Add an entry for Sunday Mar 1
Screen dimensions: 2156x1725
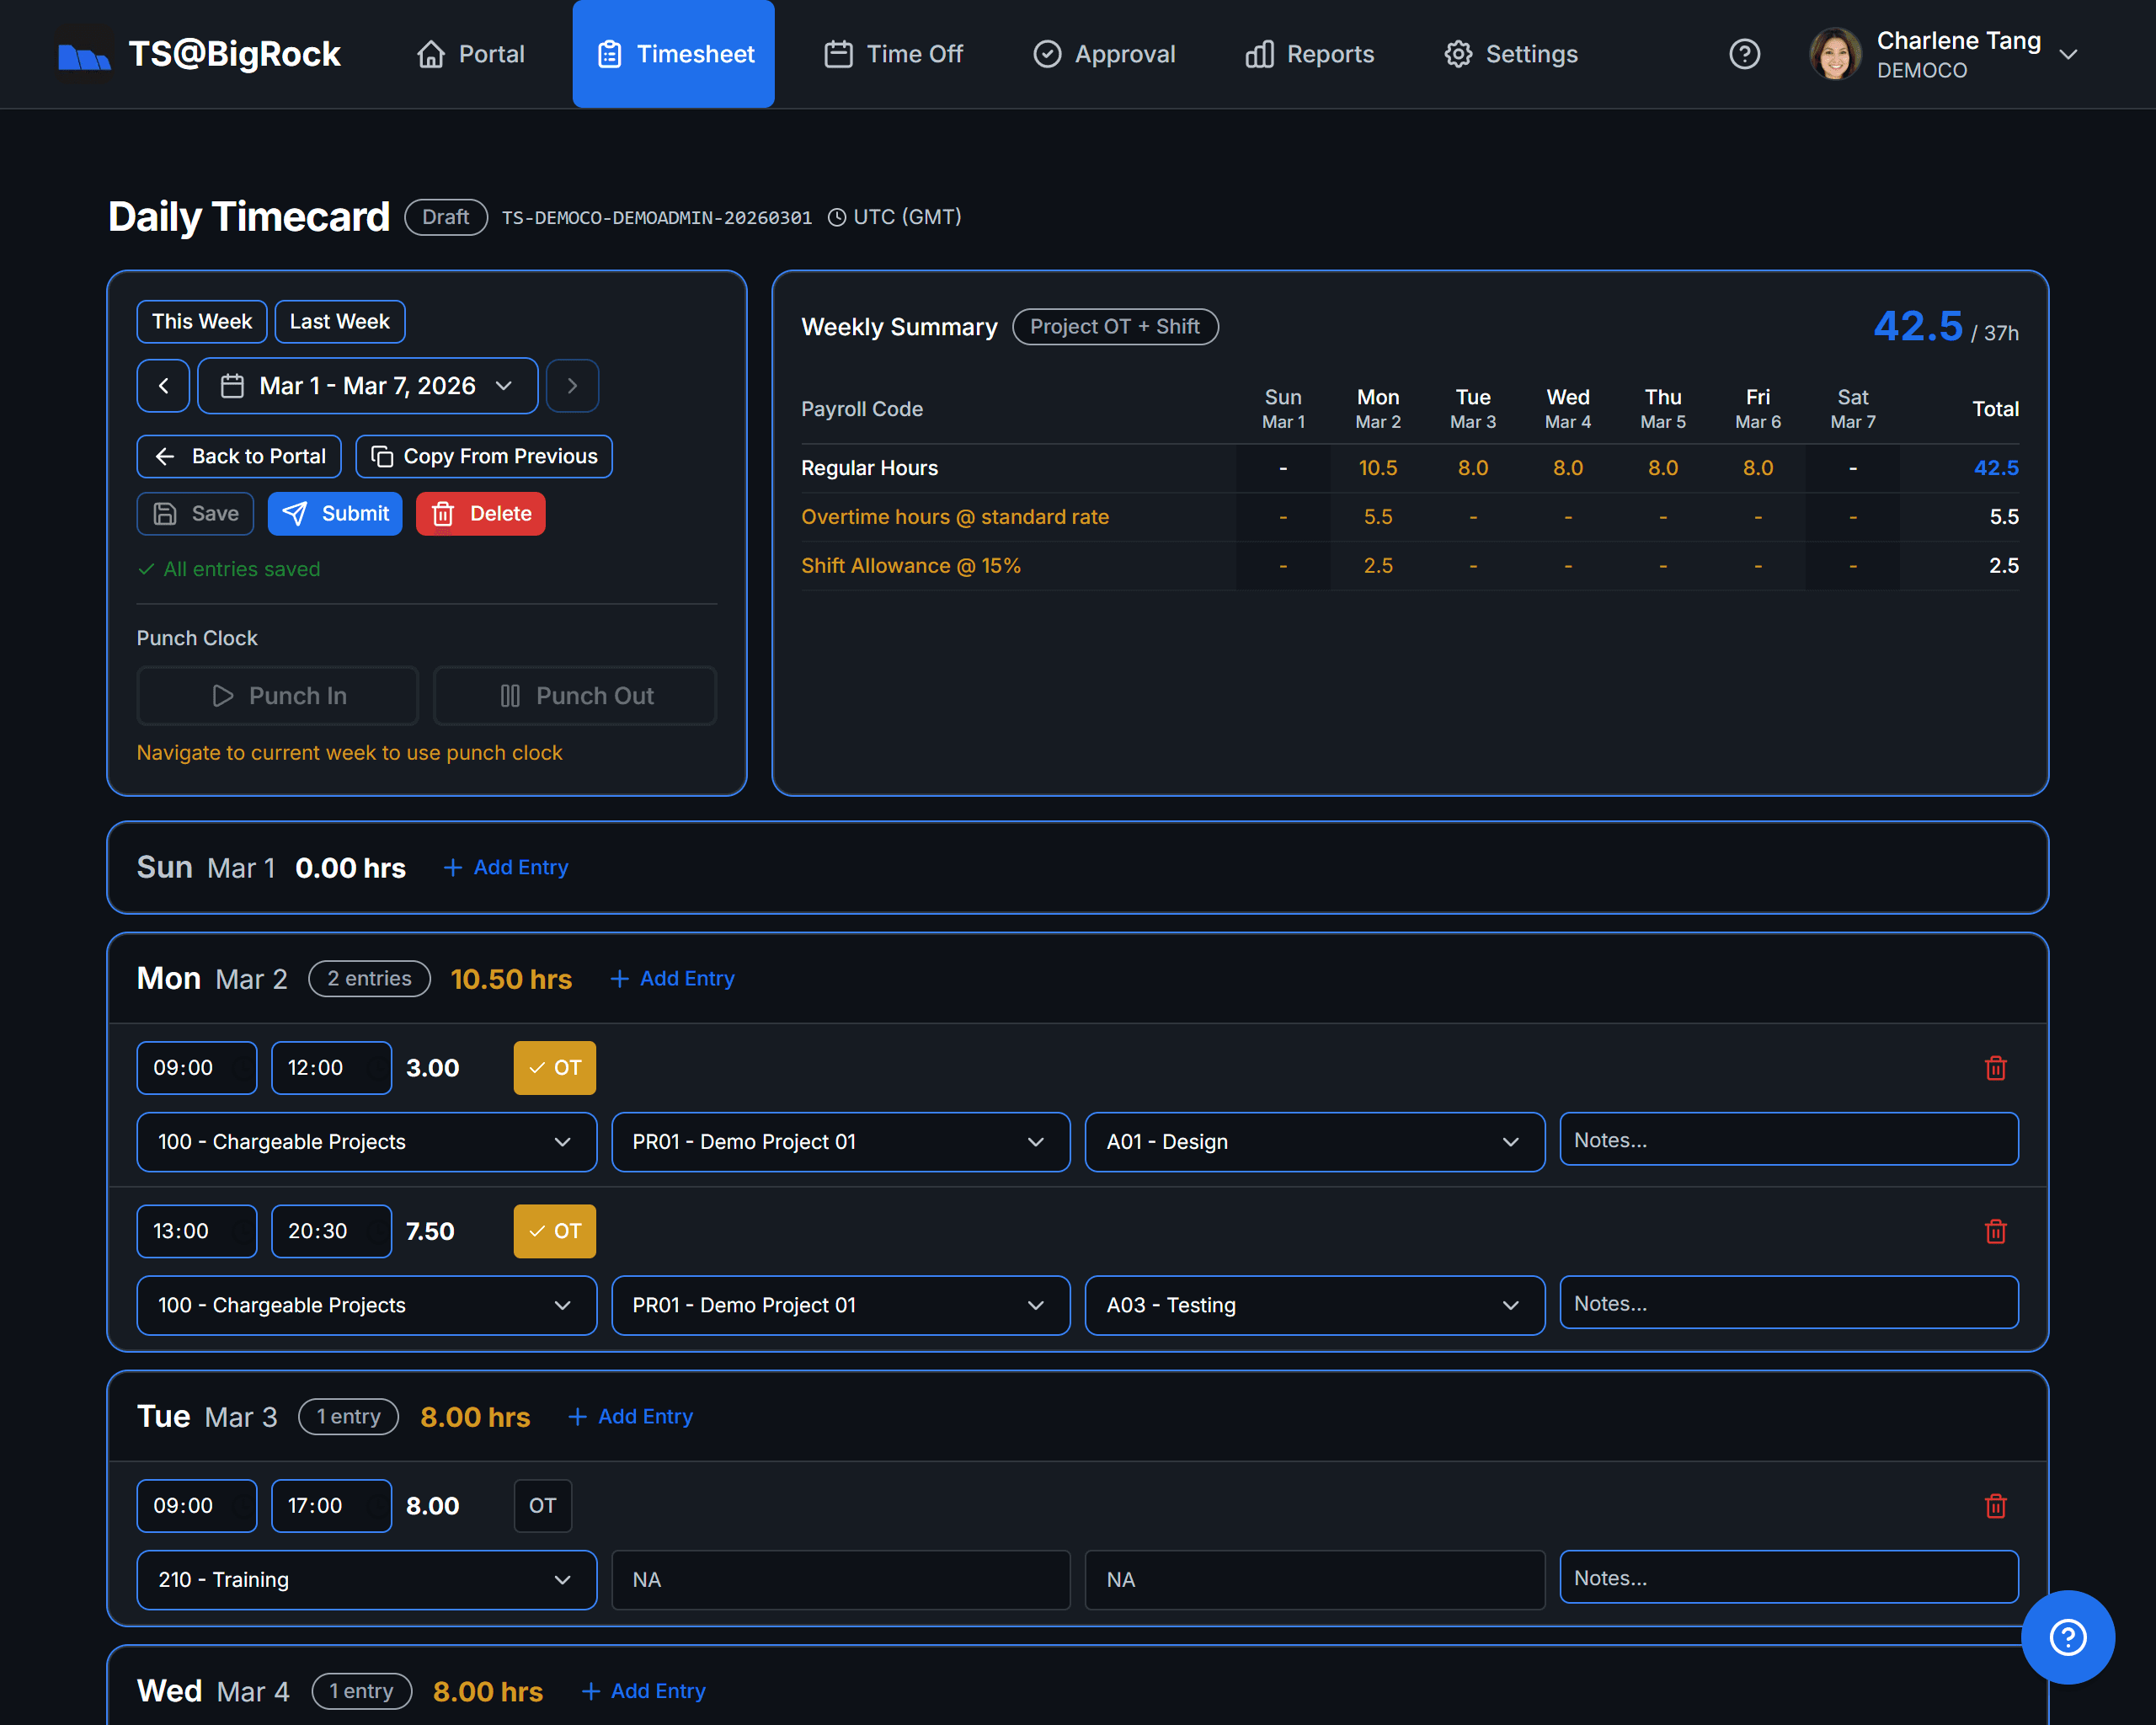[505, 867]
